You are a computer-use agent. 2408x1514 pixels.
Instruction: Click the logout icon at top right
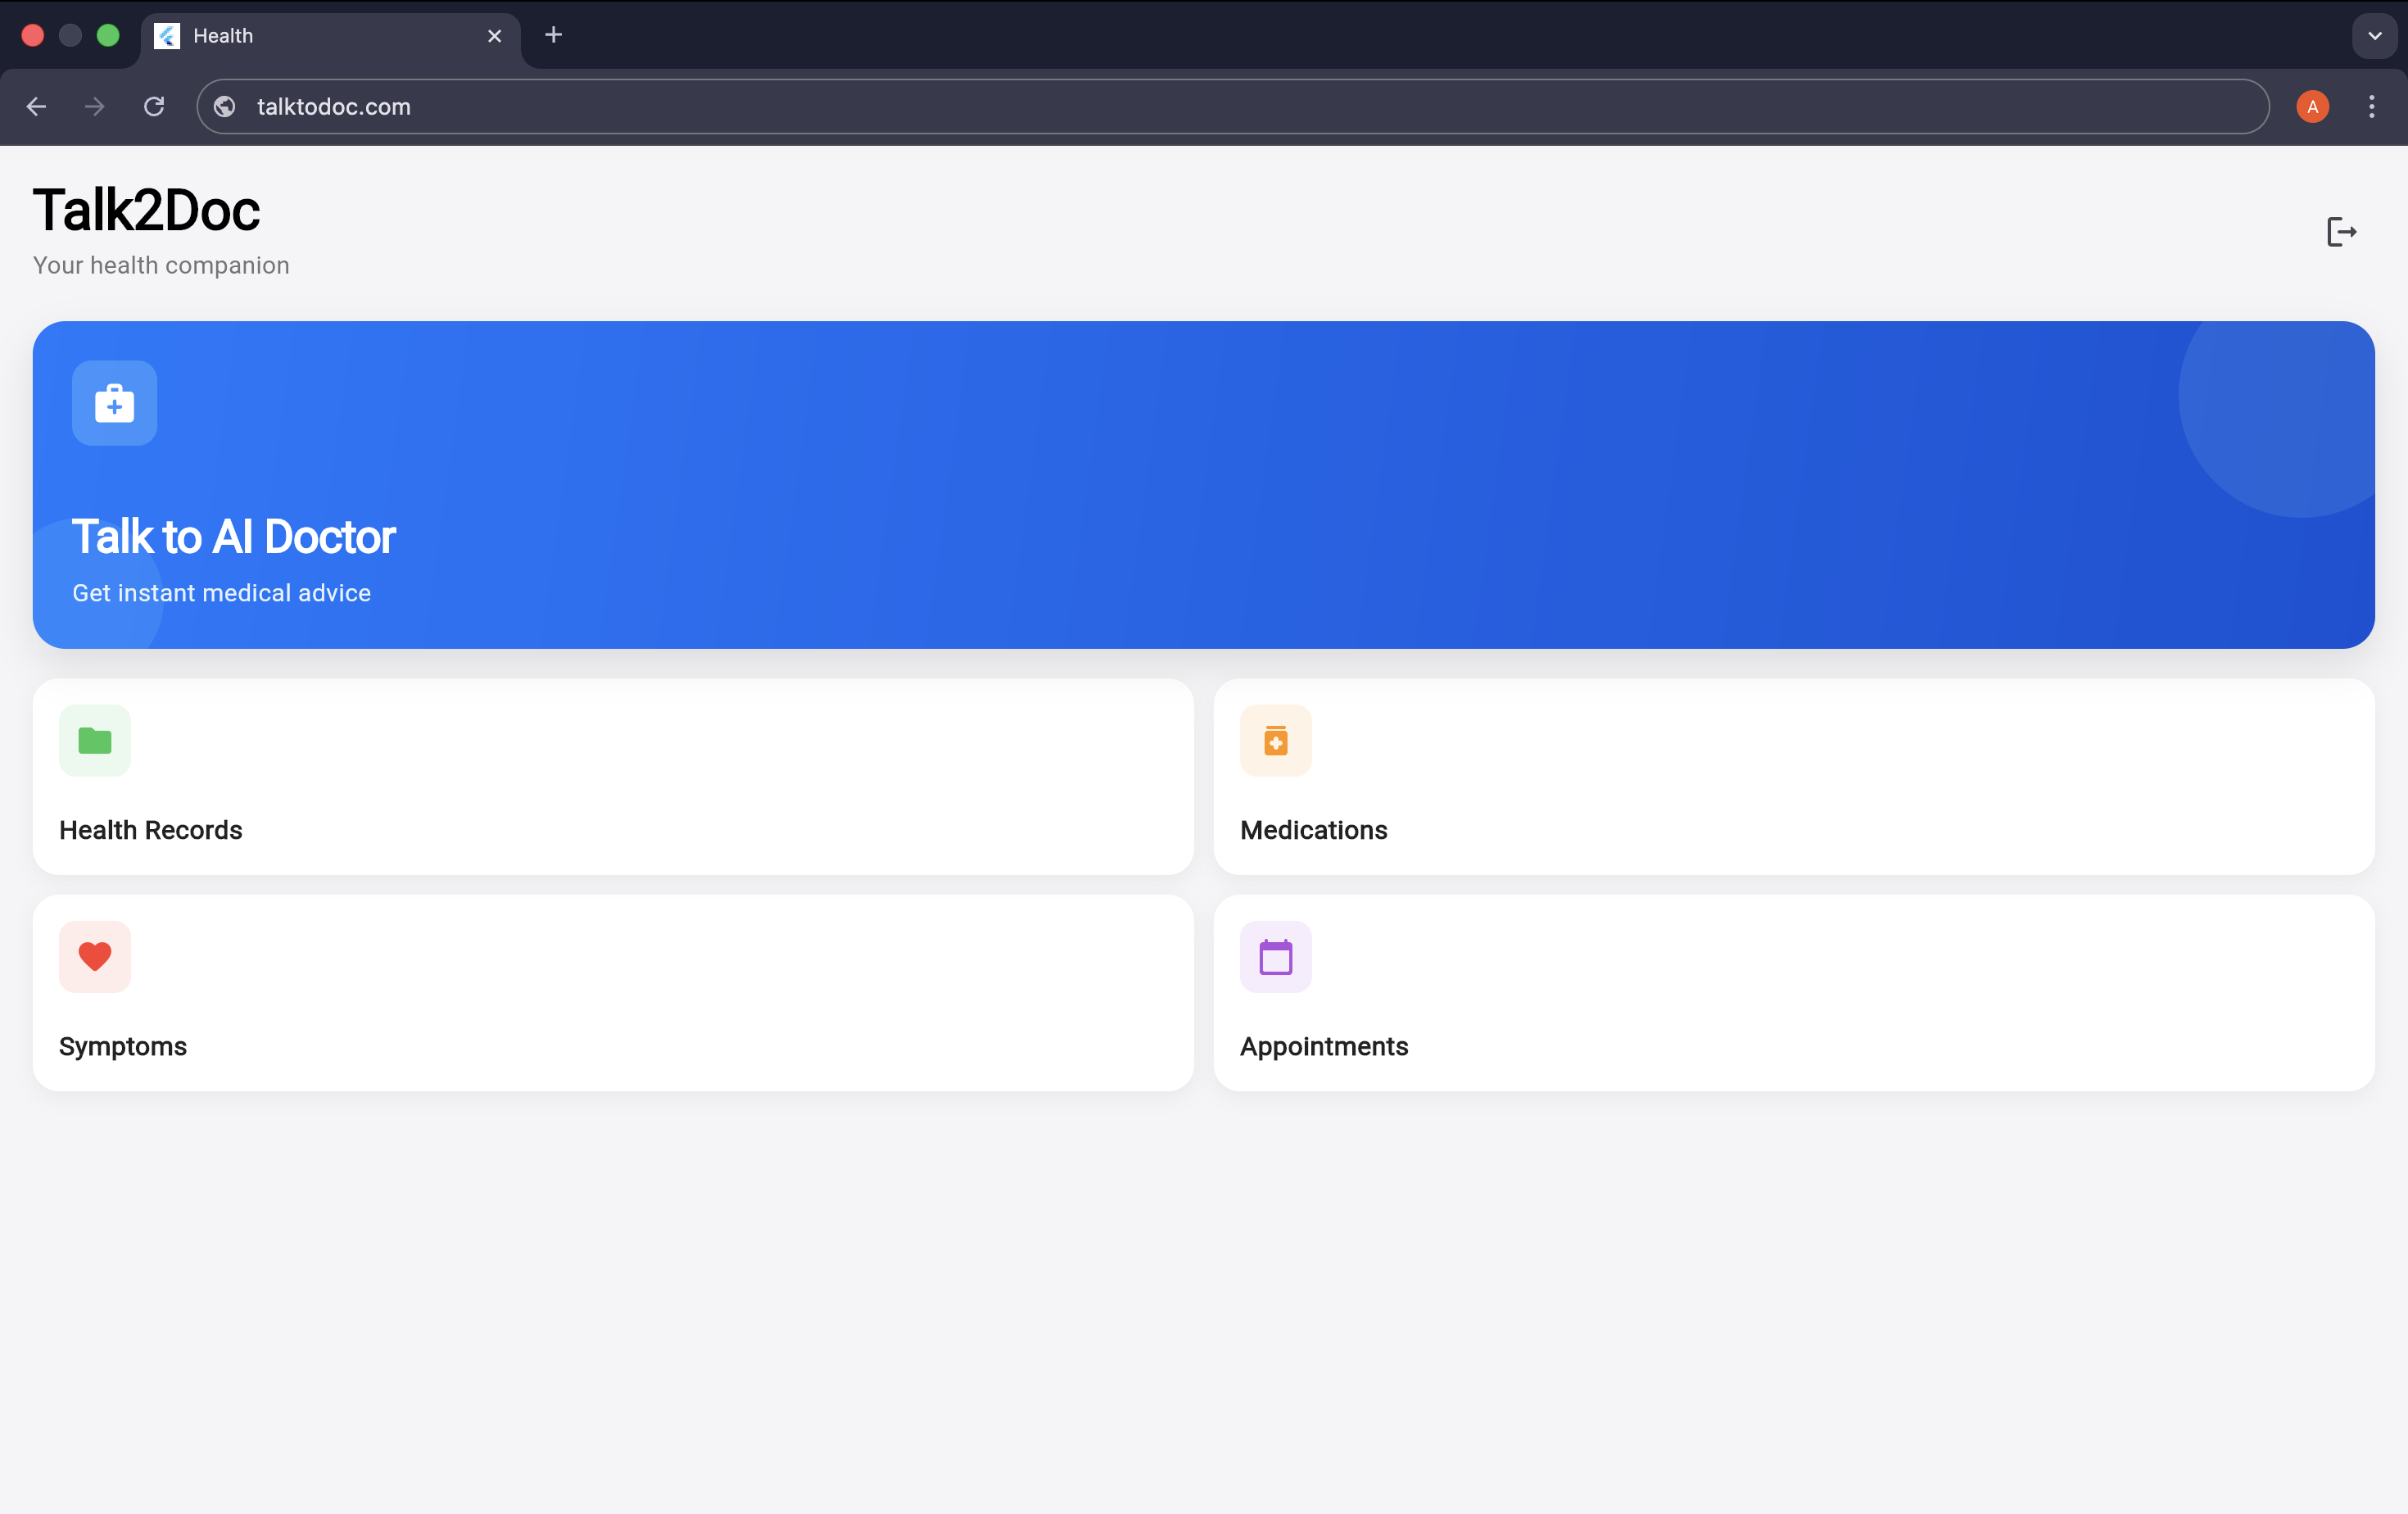point(2341,232)
